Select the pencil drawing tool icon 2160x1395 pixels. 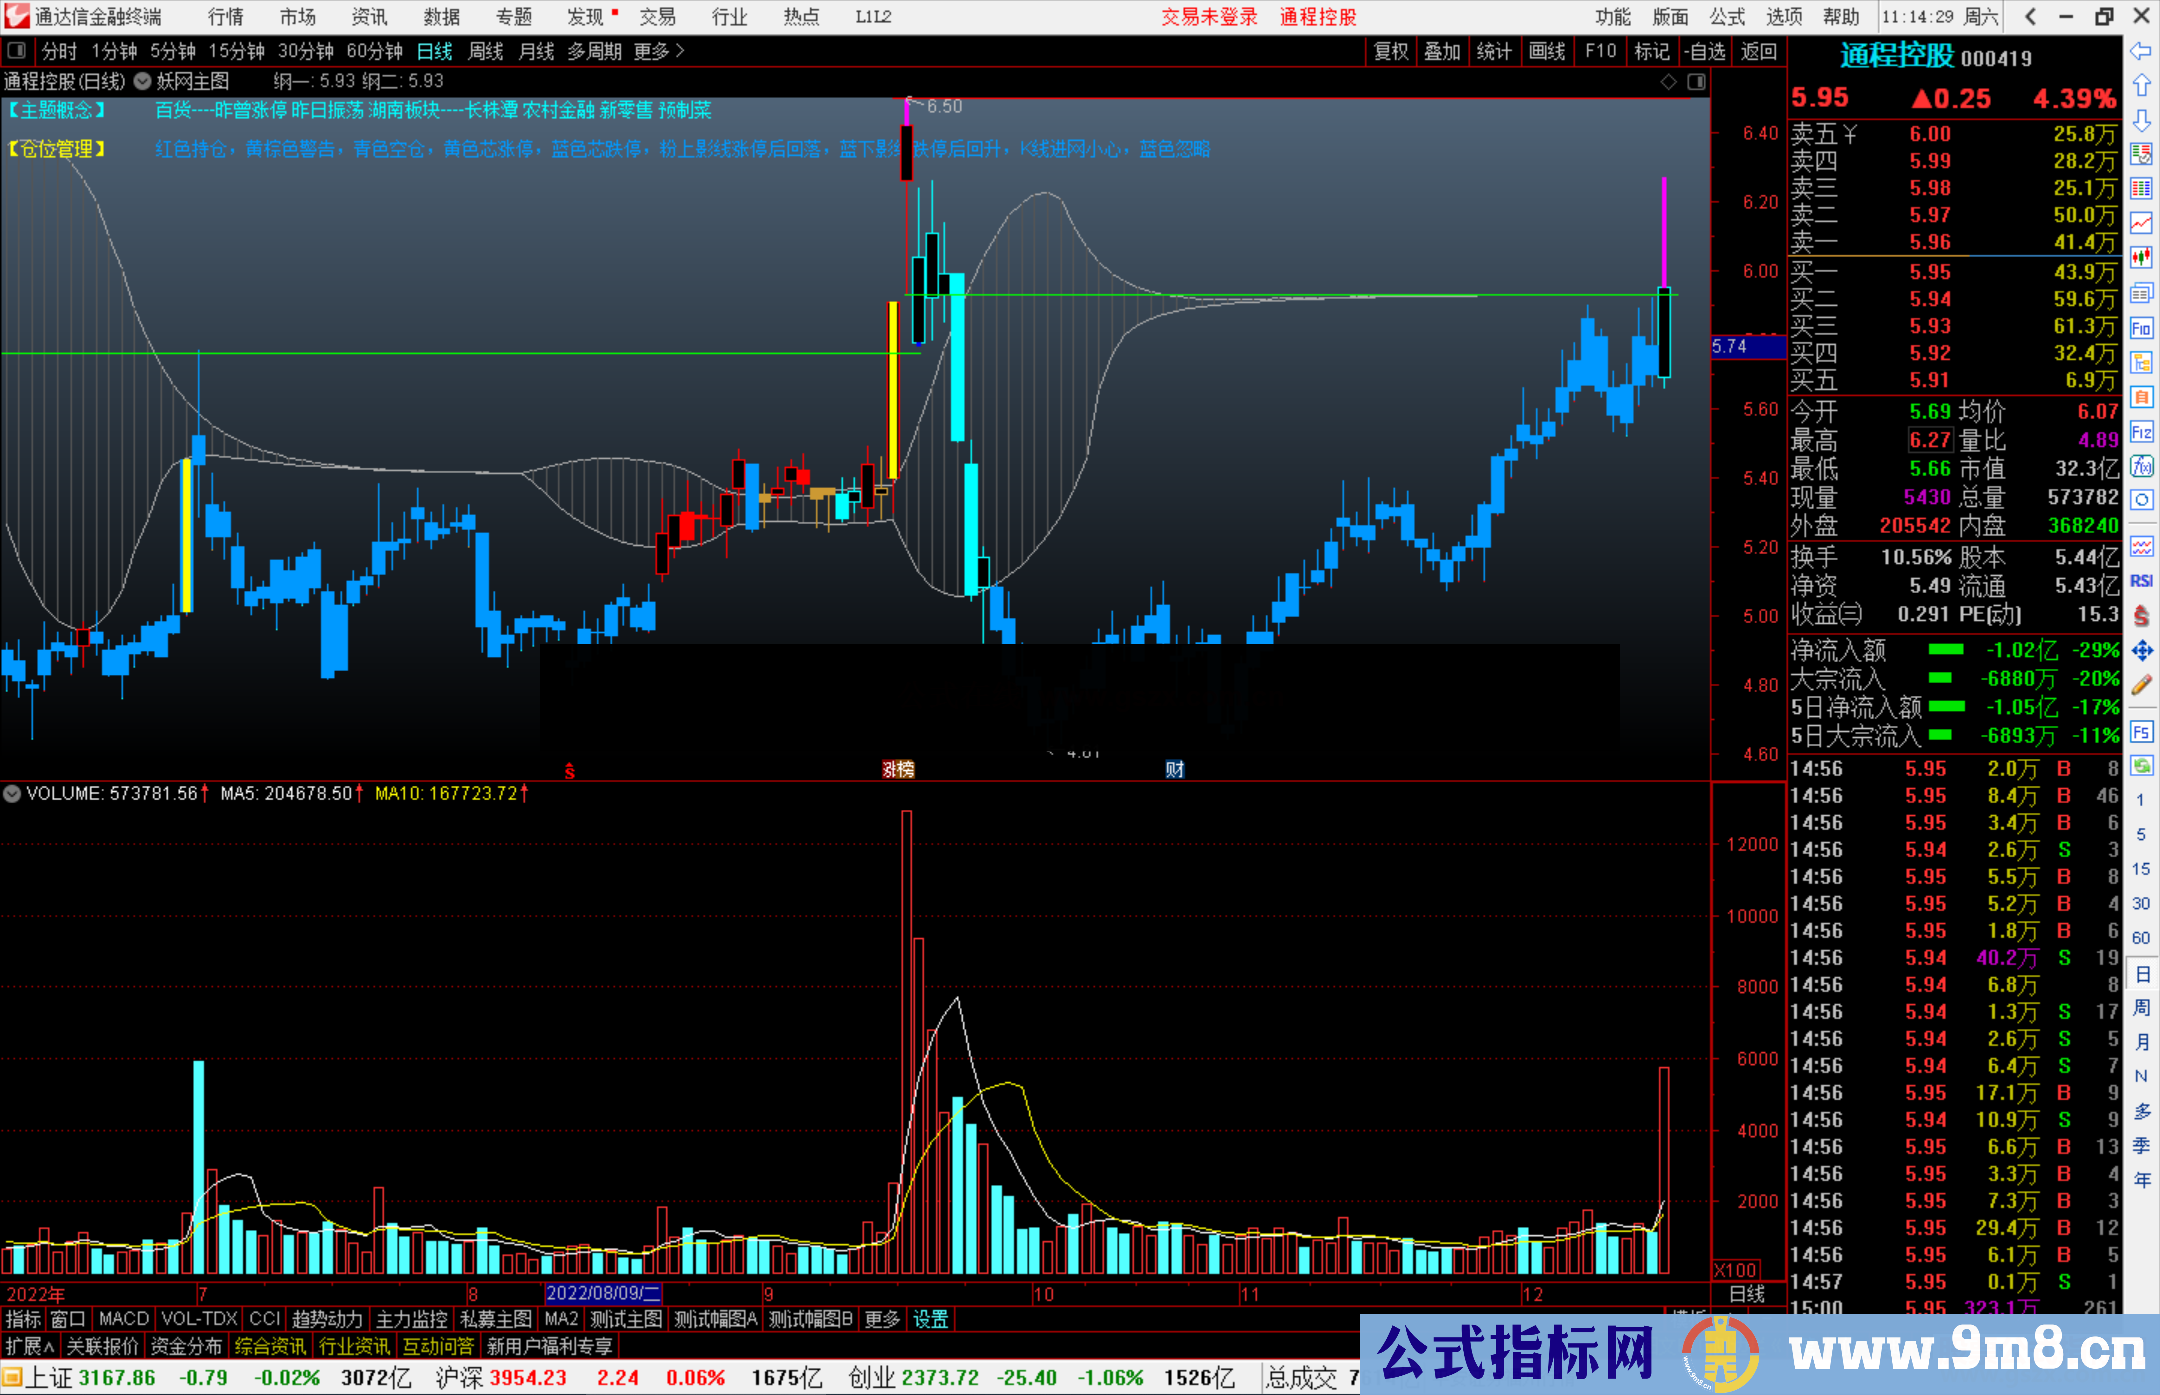click(x=2141, y=685)
